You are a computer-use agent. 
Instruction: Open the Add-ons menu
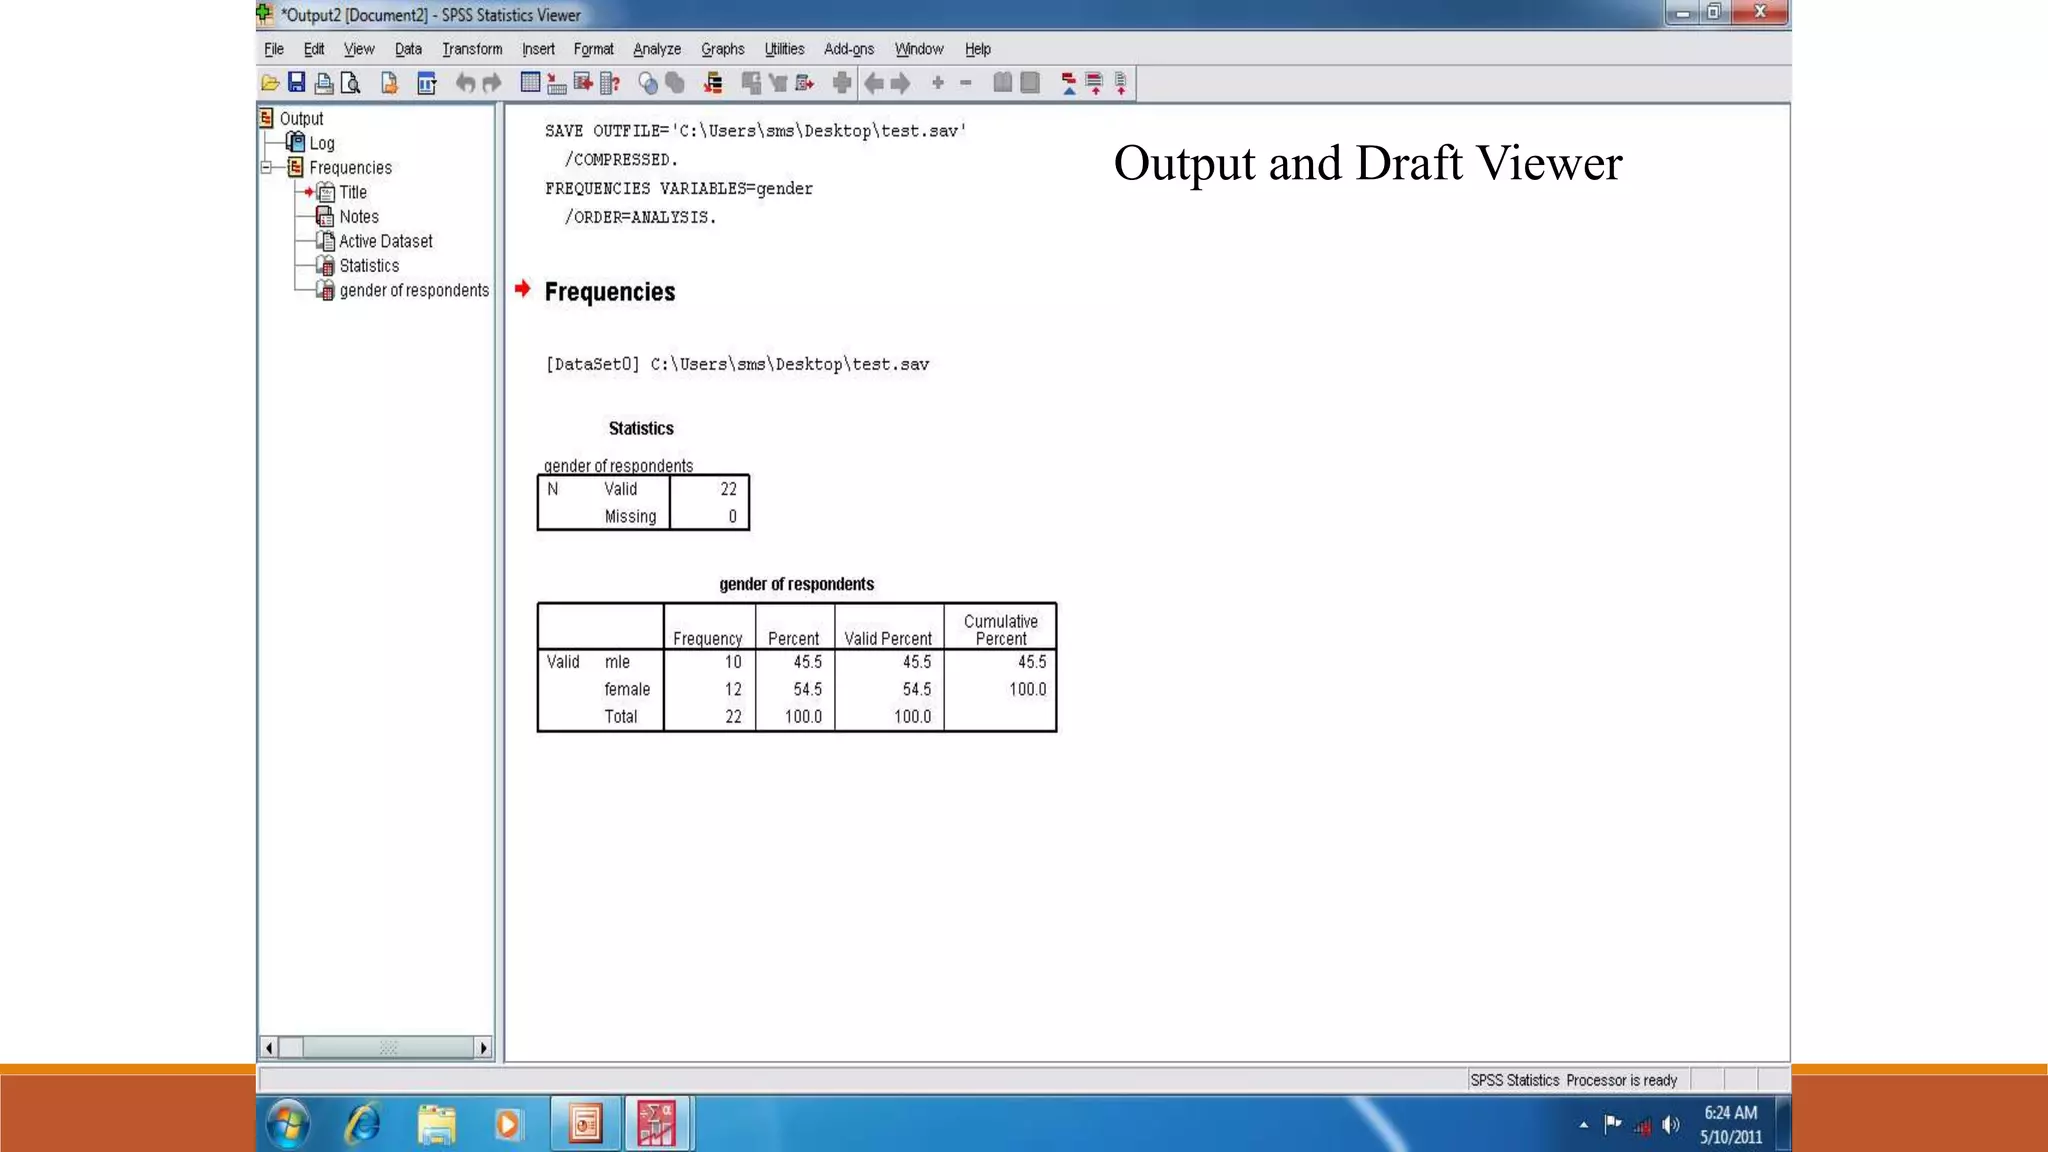coord(849,49)
